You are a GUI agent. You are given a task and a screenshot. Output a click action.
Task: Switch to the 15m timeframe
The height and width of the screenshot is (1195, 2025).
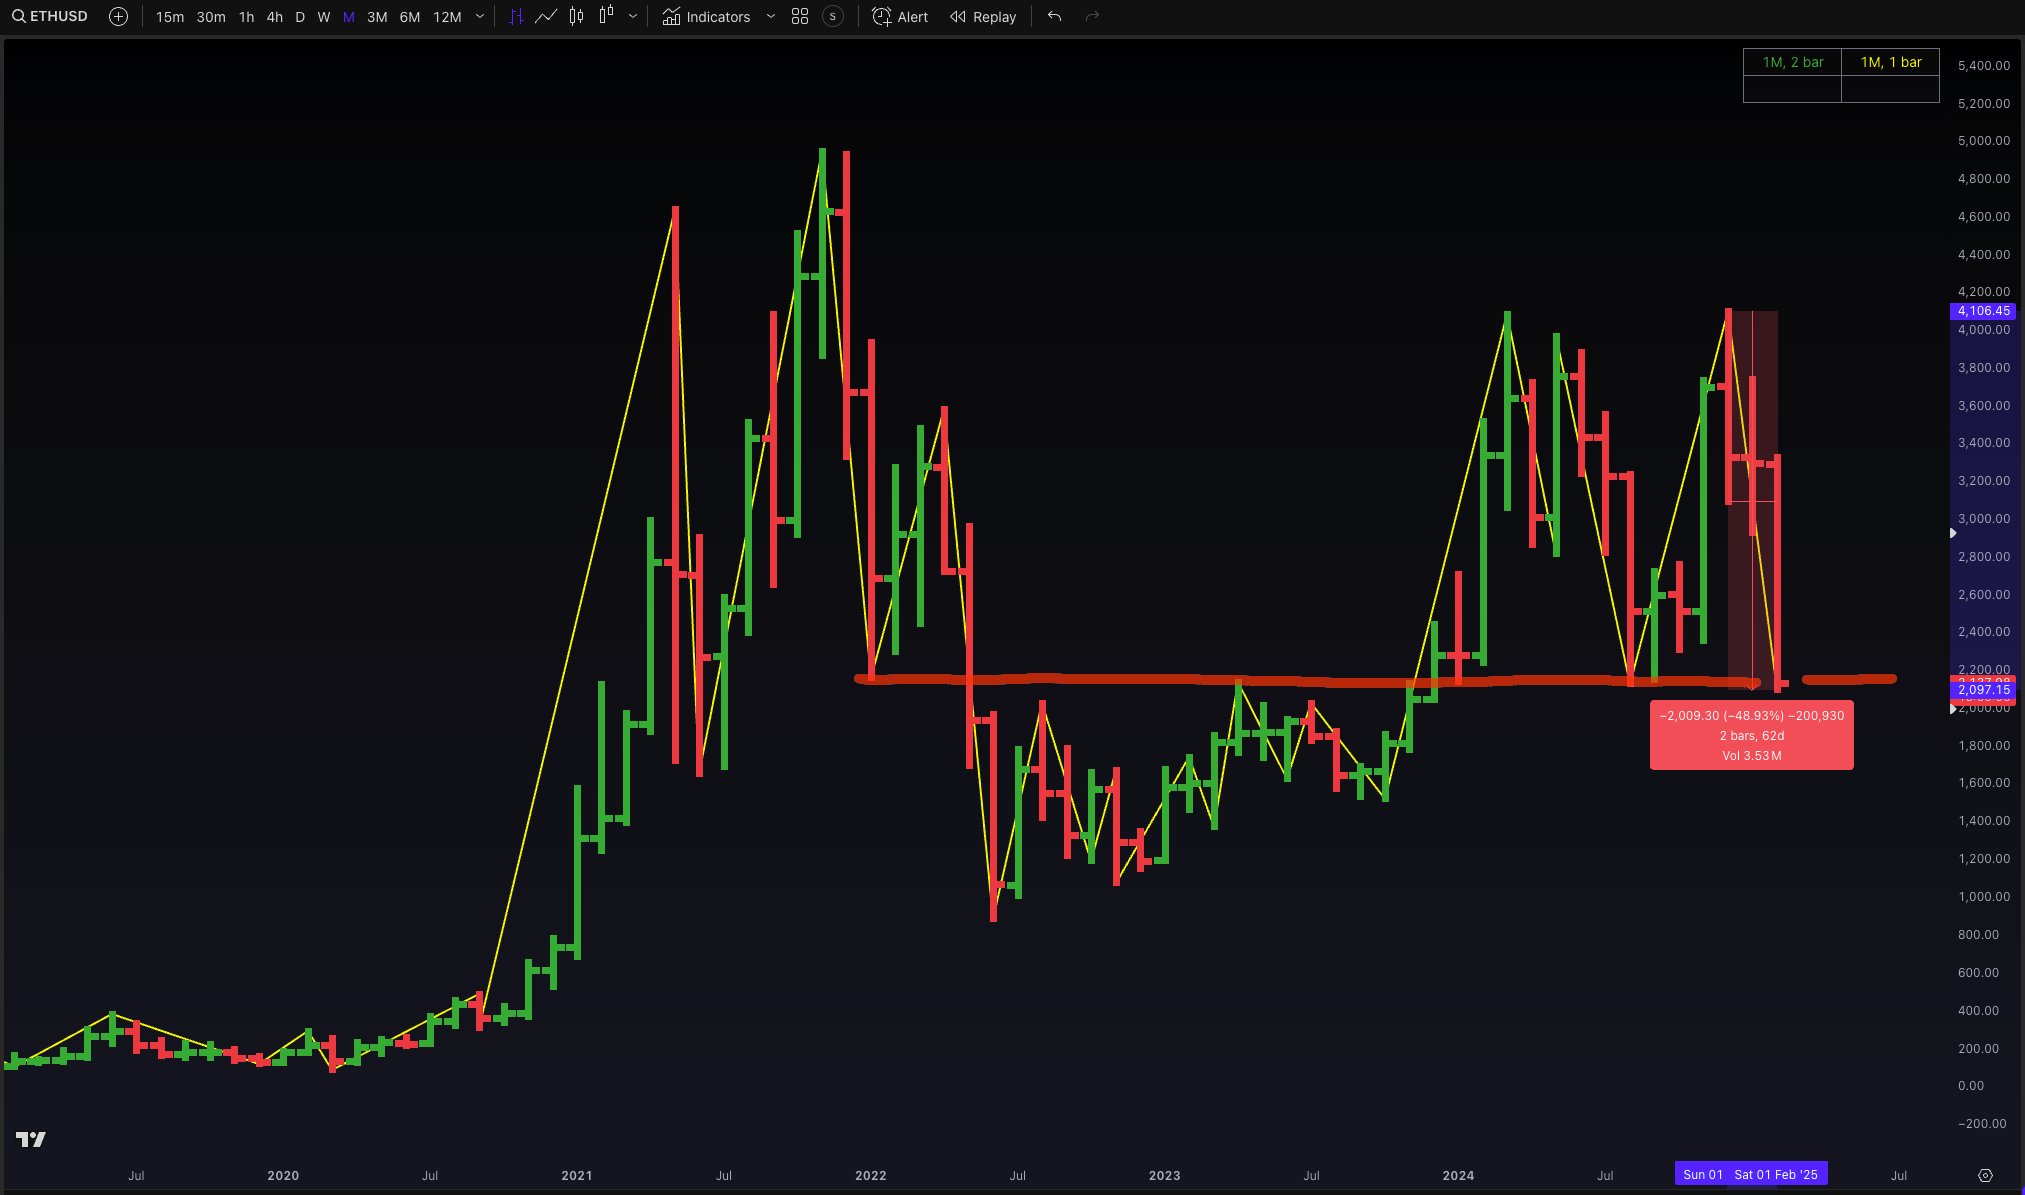(169, 16)
